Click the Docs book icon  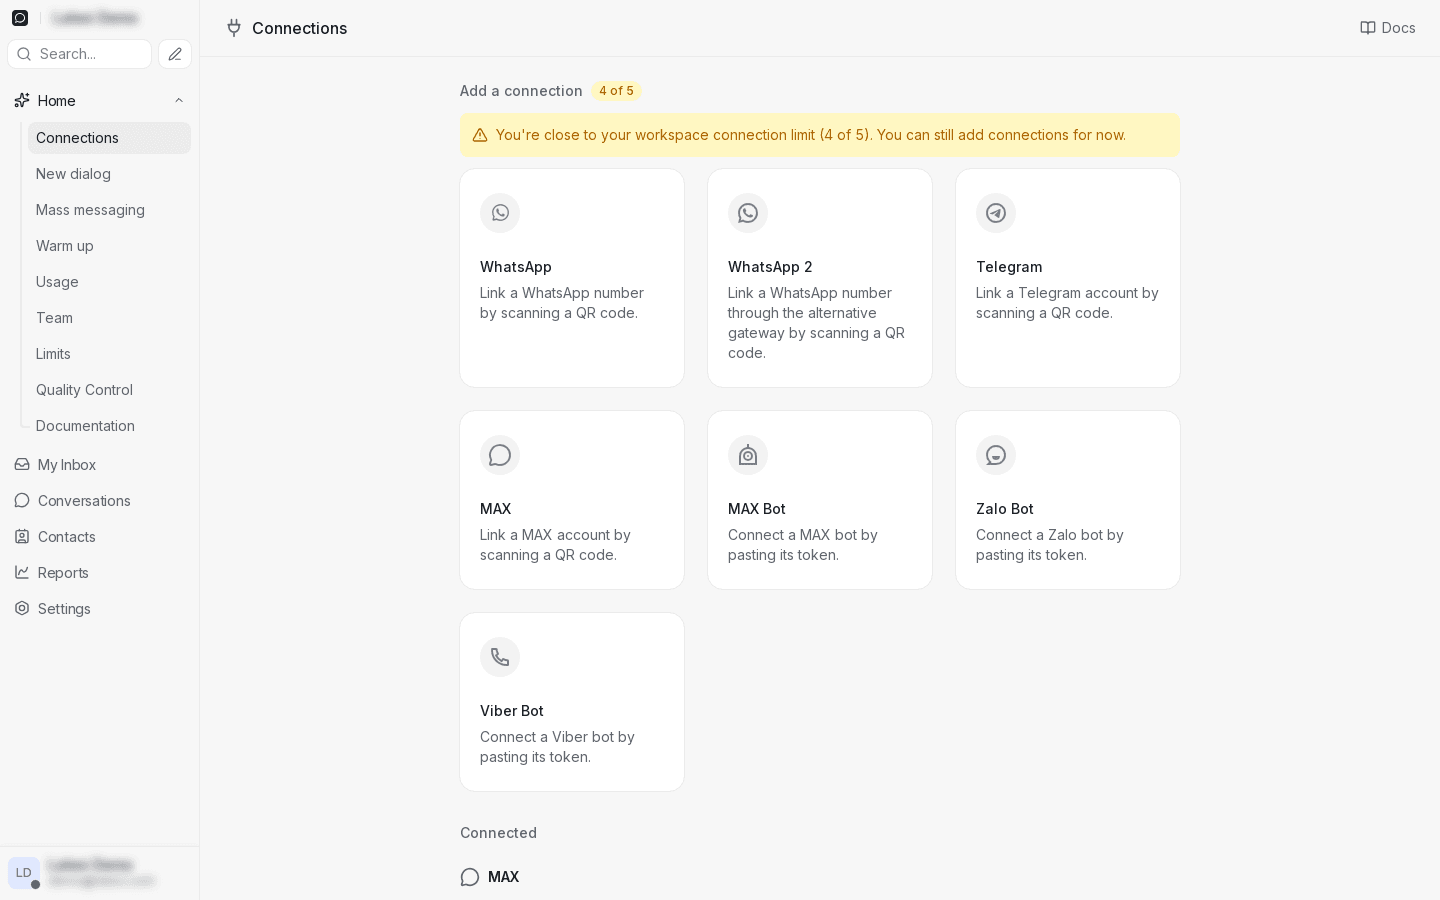tap(1368, 28)
